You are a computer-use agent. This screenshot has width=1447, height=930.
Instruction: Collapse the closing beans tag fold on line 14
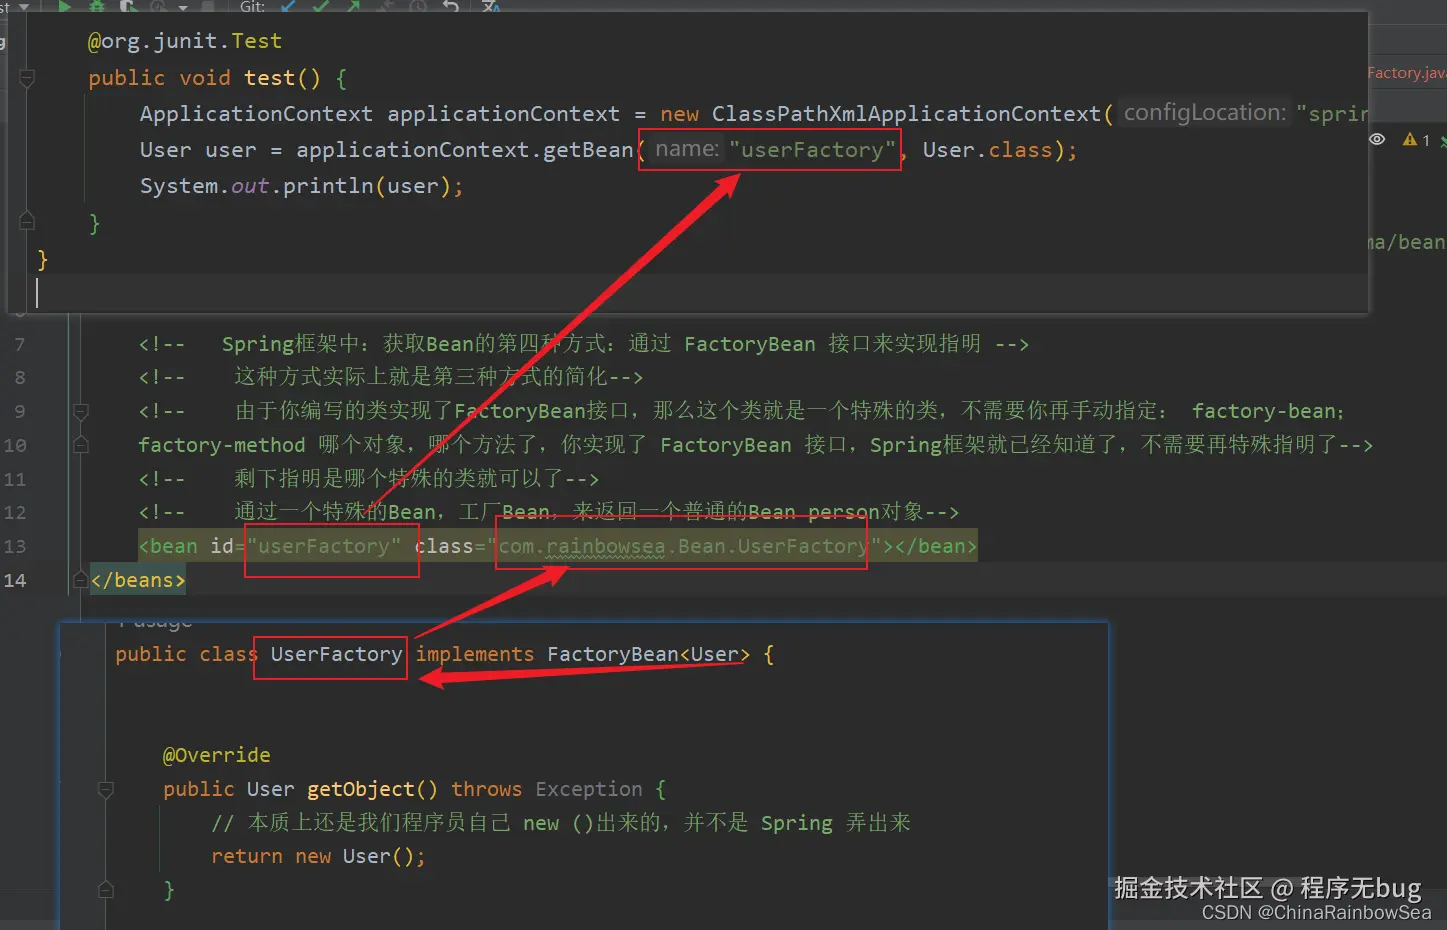81,580
